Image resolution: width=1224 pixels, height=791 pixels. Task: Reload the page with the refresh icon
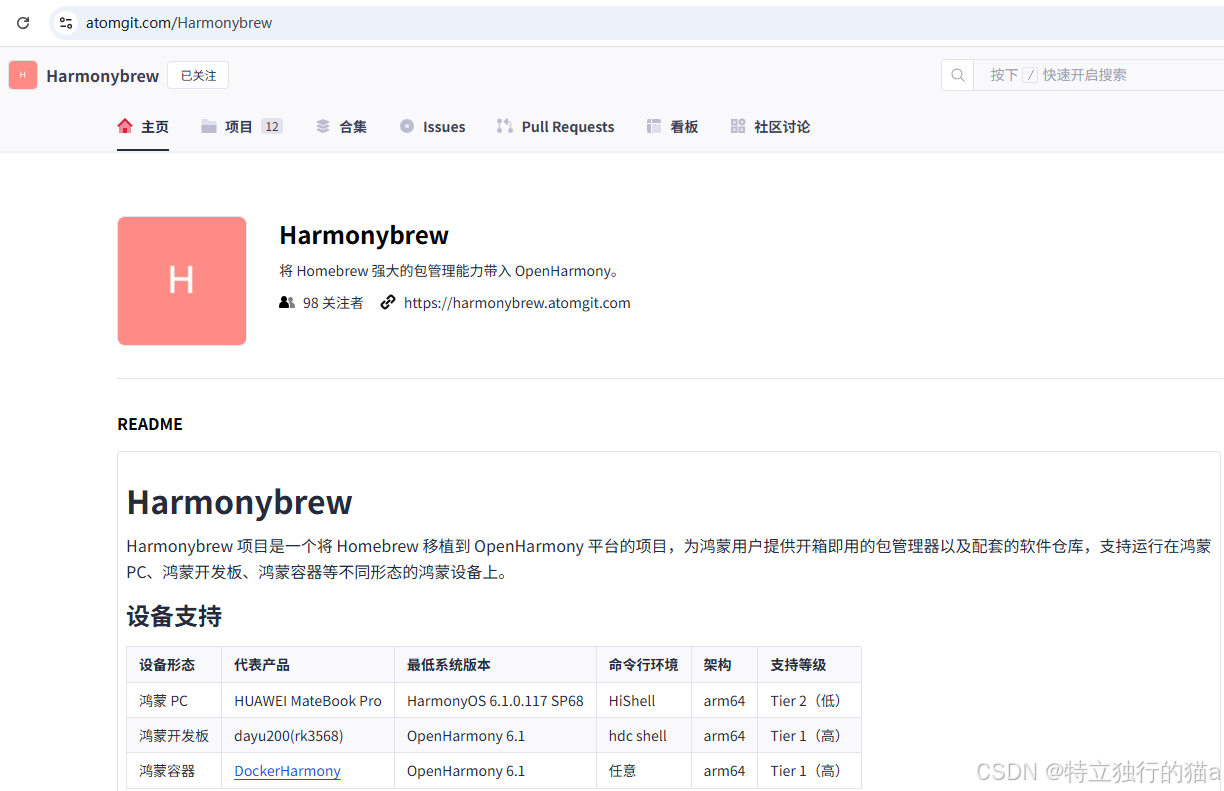click(x=23, y=22)
